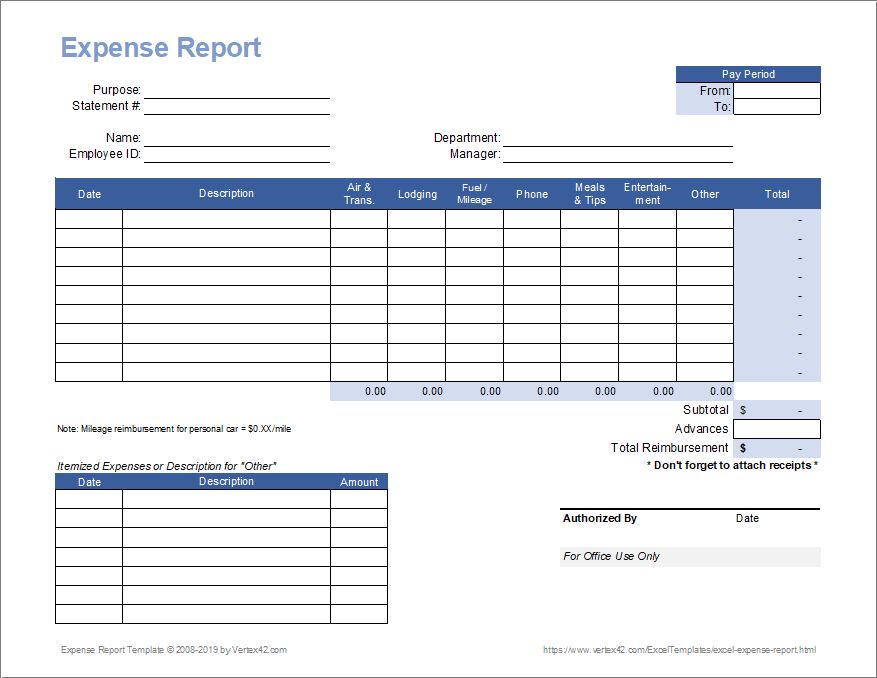Click the Pay Period From field
This screenshot has height=678, width=877.
(x=776, y=90)
